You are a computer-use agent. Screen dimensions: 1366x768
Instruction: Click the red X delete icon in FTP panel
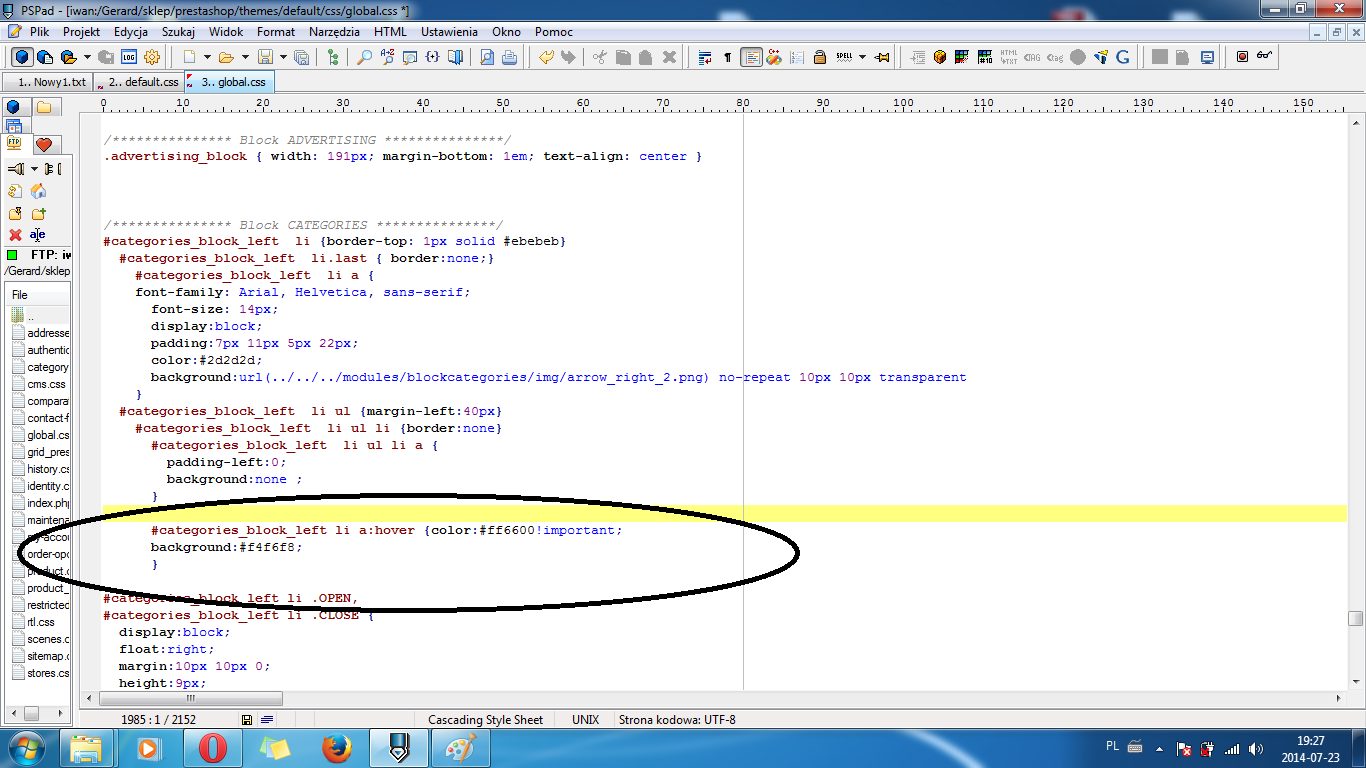[x=15, y=235]
